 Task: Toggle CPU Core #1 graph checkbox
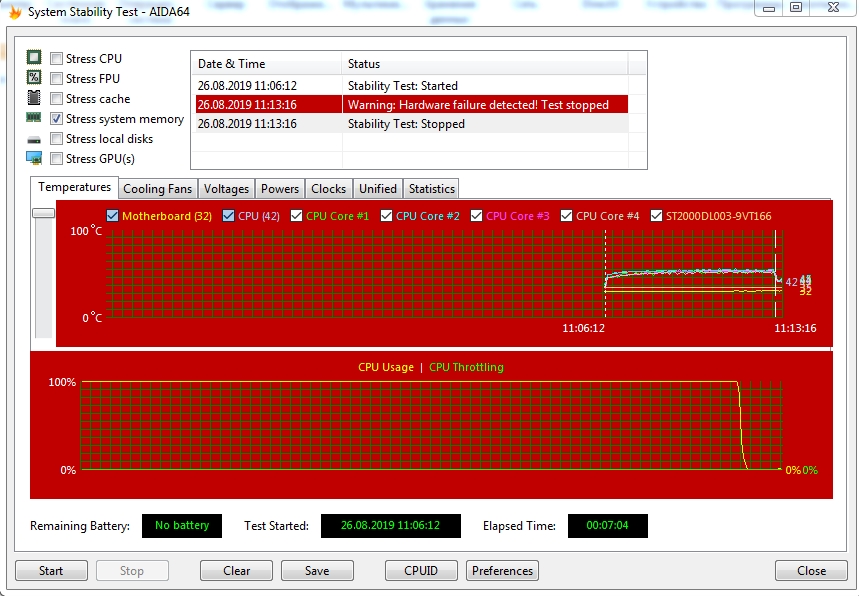pyautogui.click(x=296, y=216)
